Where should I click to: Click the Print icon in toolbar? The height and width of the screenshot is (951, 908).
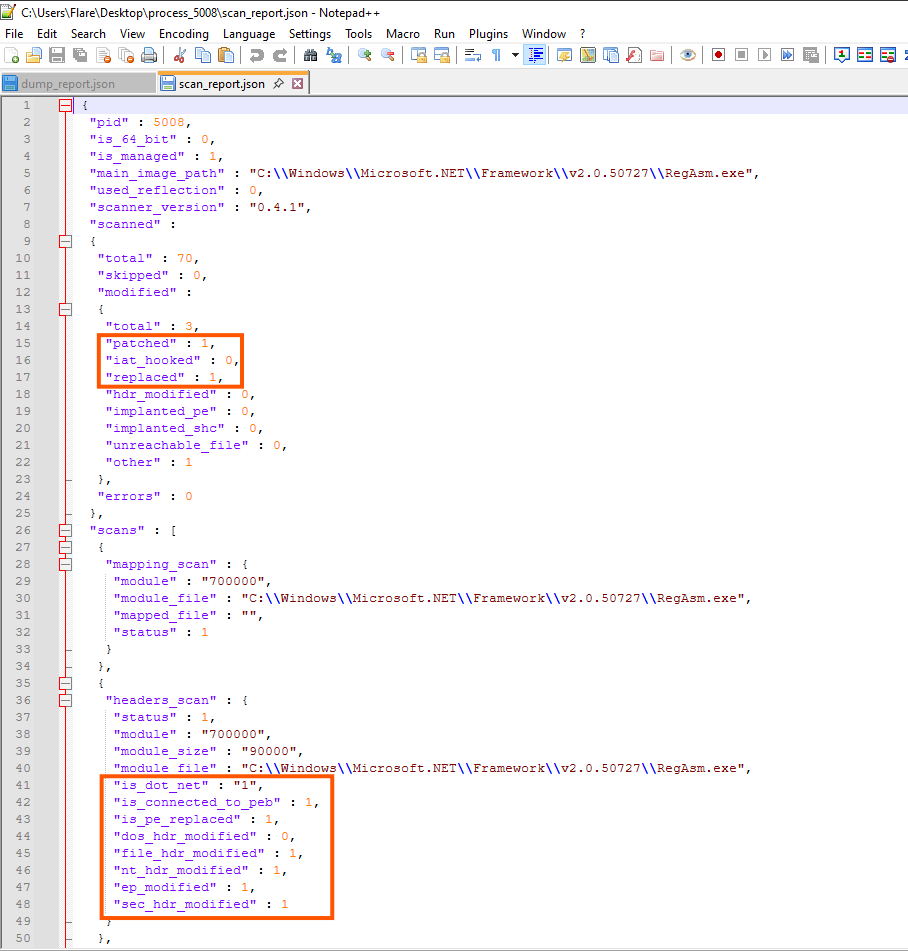click(x=149, y=55)
